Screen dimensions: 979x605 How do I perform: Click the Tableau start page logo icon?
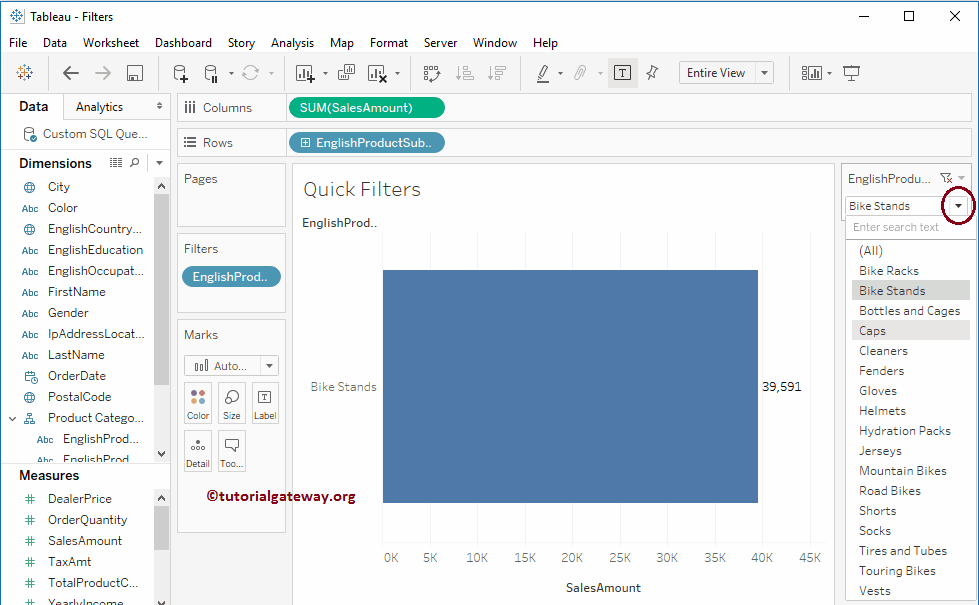point(25,72)
